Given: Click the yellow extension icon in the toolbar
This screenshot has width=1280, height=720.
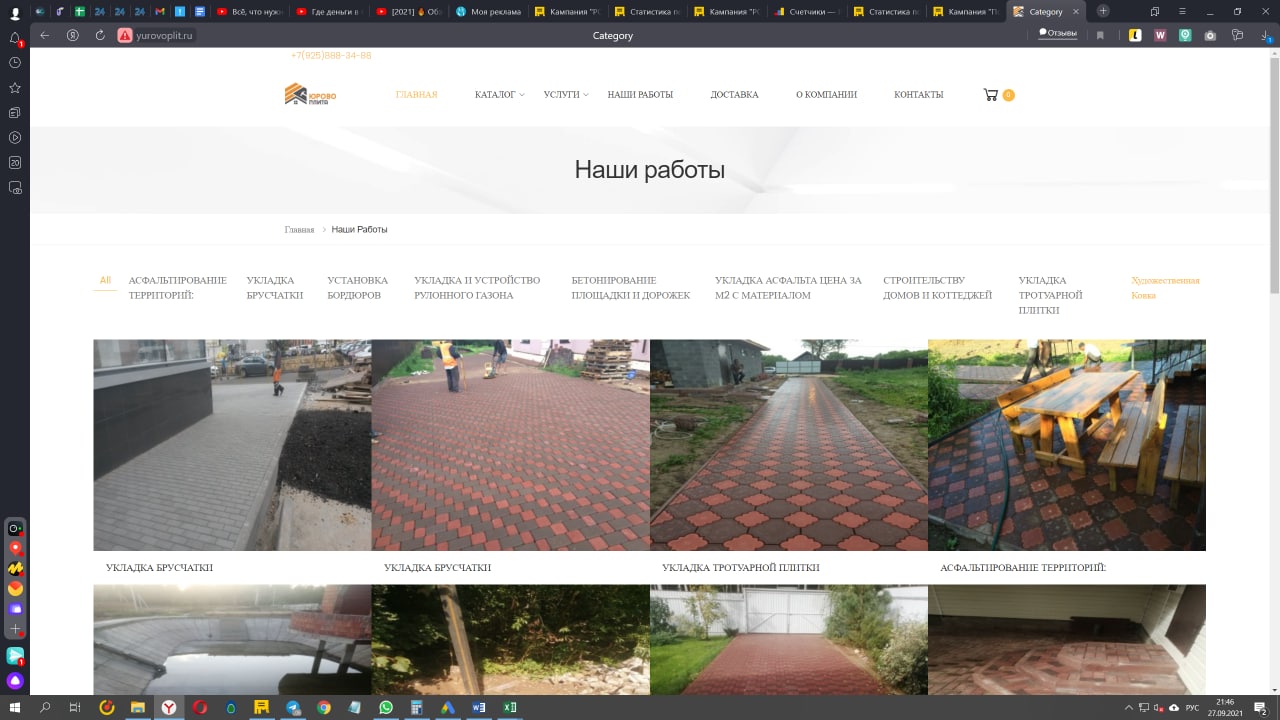Looking at the screenshot, I should click(1135, 35).
